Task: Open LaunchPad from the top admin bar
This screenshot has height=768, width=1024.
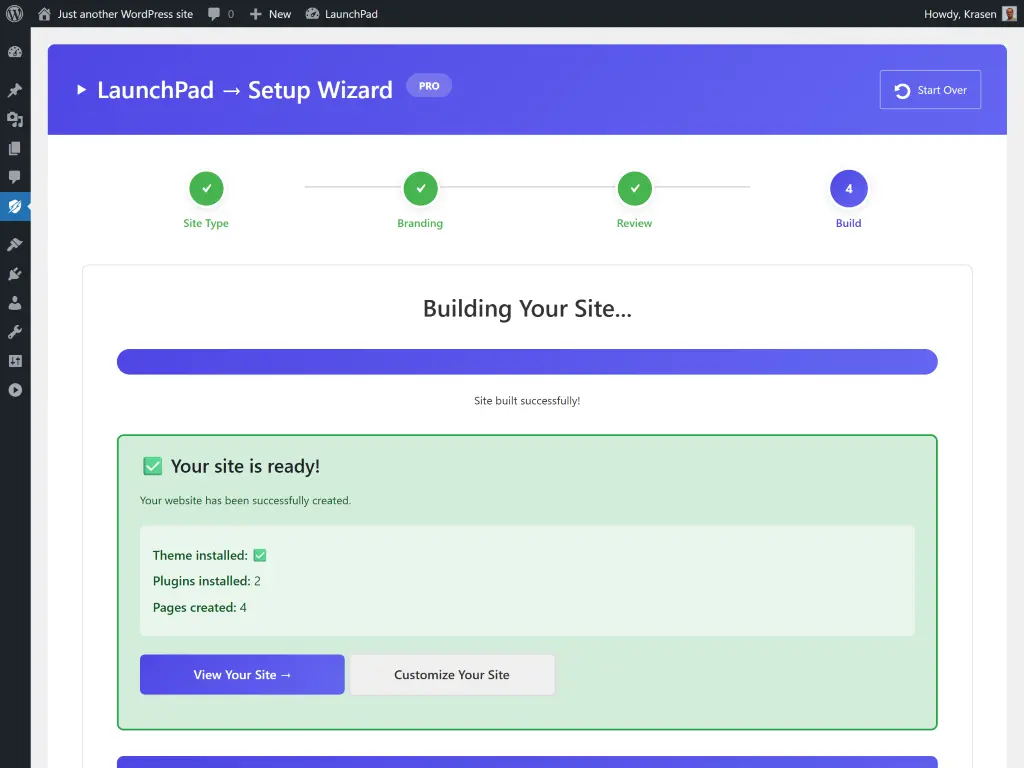Action: 342,14
